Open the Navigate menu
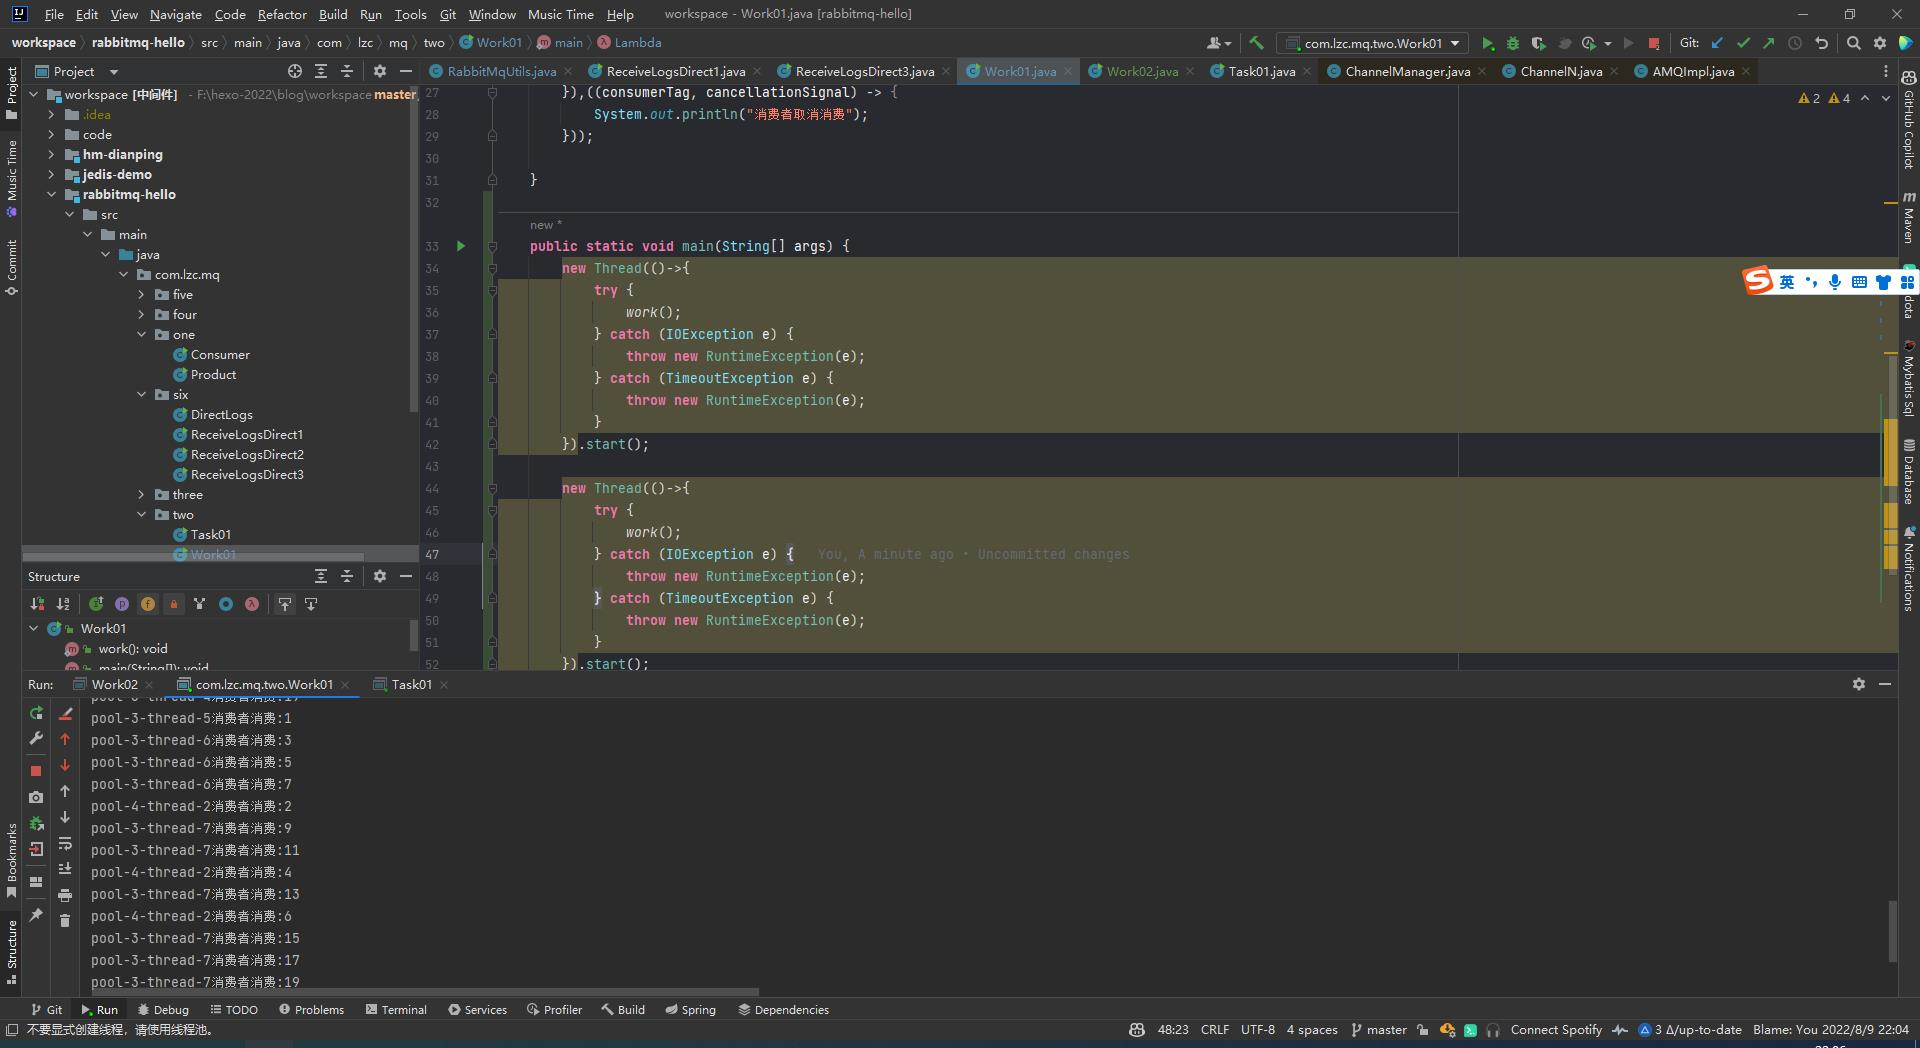This screenshot has height=1048, width=1920. pyautogui.click(x=175, y=14)
